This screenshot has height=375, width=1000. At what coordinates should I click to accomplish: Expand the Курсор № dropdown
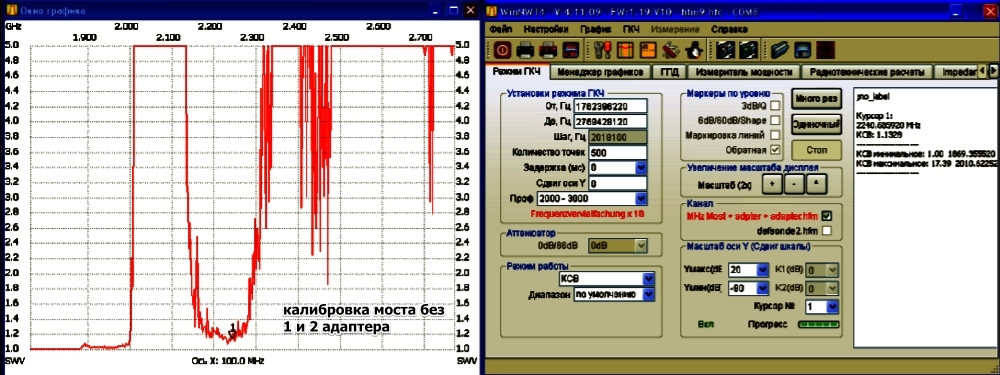coord(832,307)
